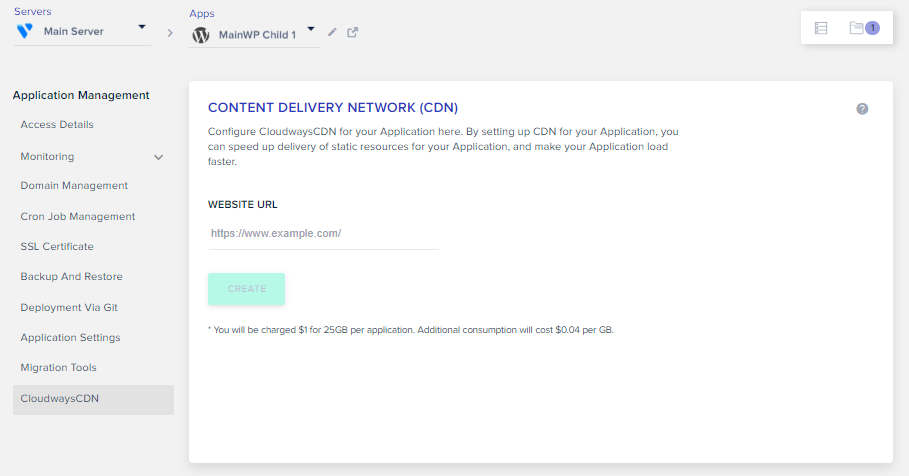Open application in new window icon

(352, 32)
